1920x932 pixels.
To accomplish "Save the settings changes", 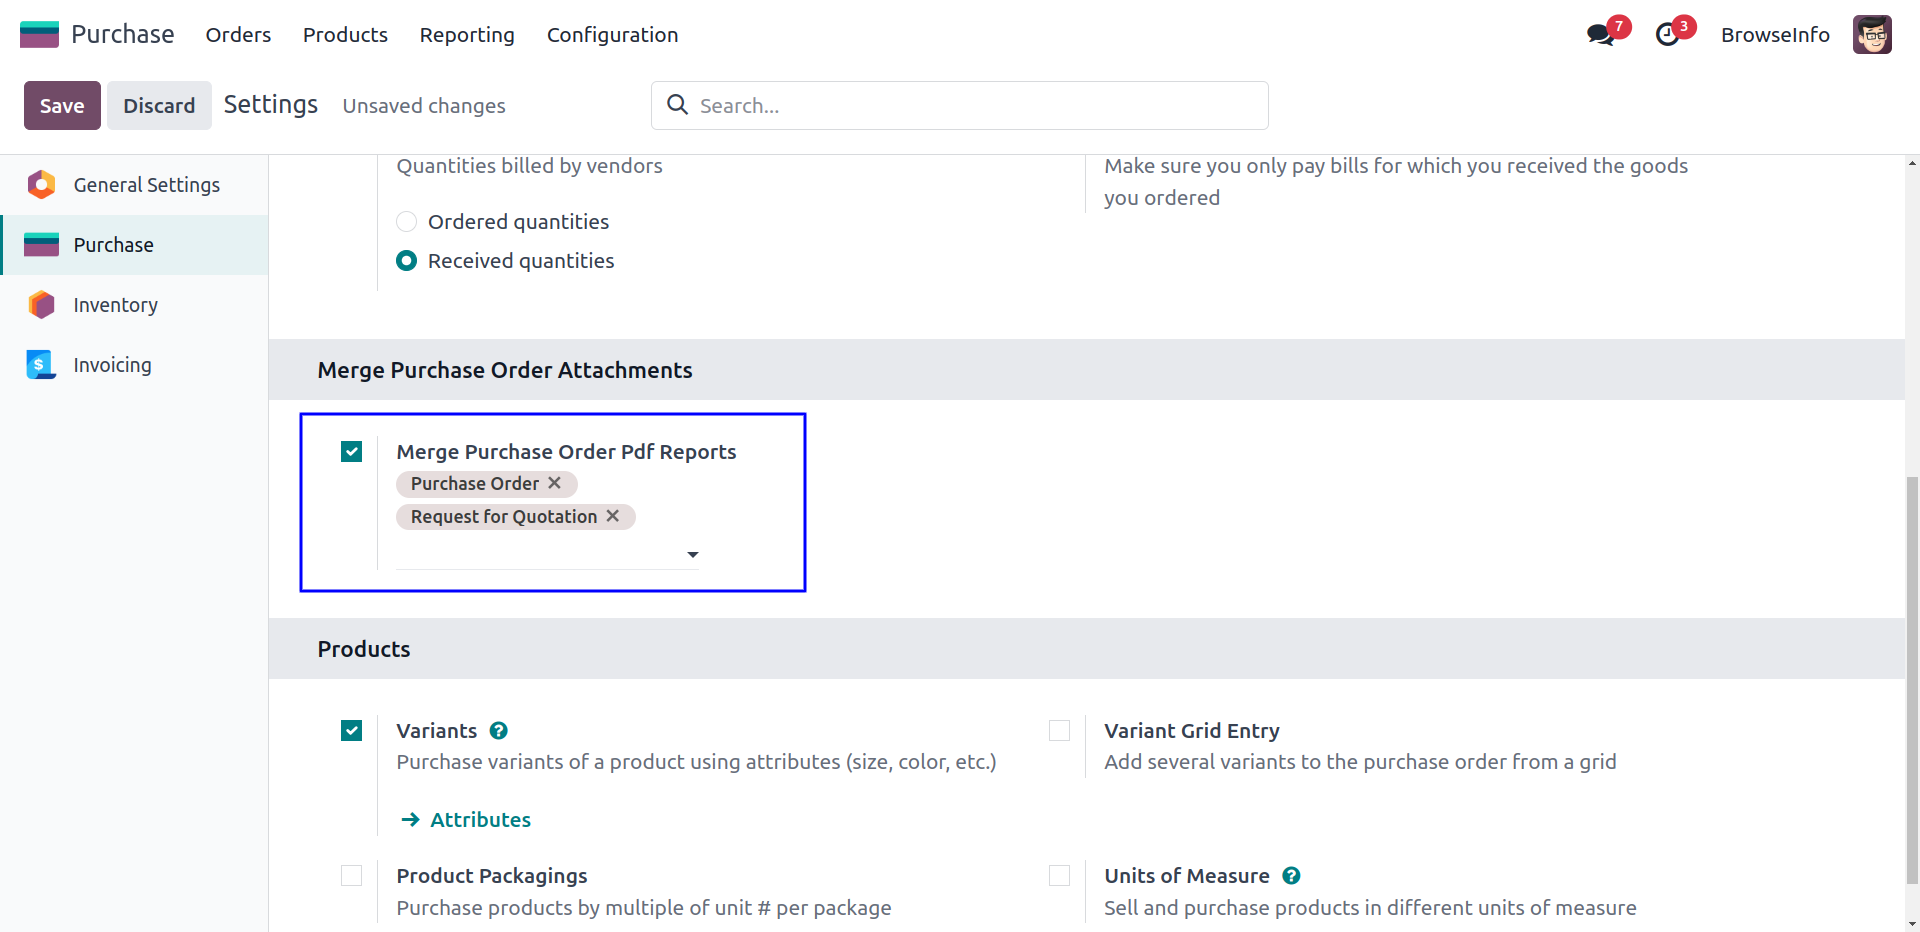I will pos(62,106).
